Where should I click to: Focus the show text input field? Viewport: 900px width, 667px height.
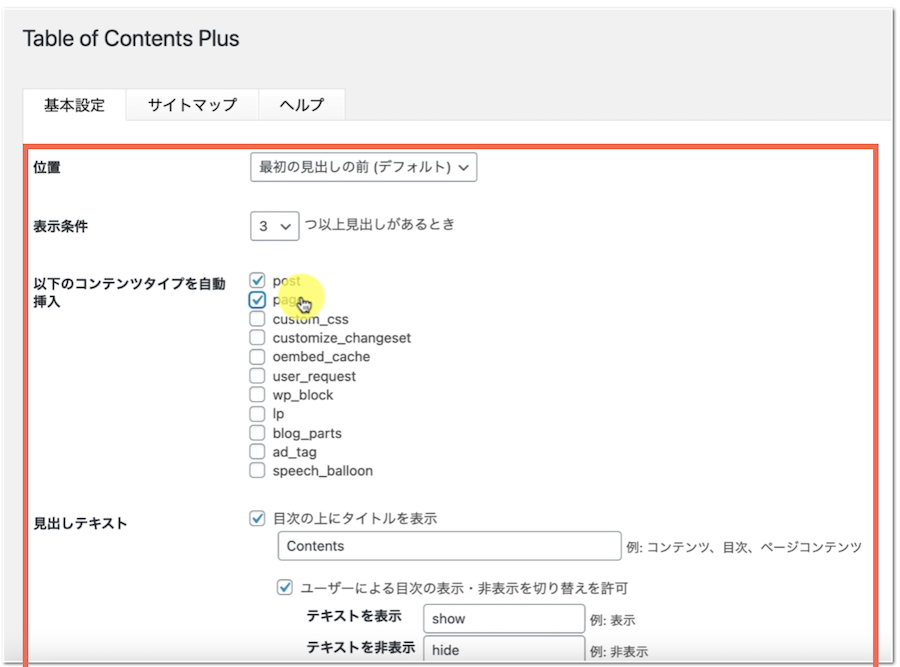(503, 618)
